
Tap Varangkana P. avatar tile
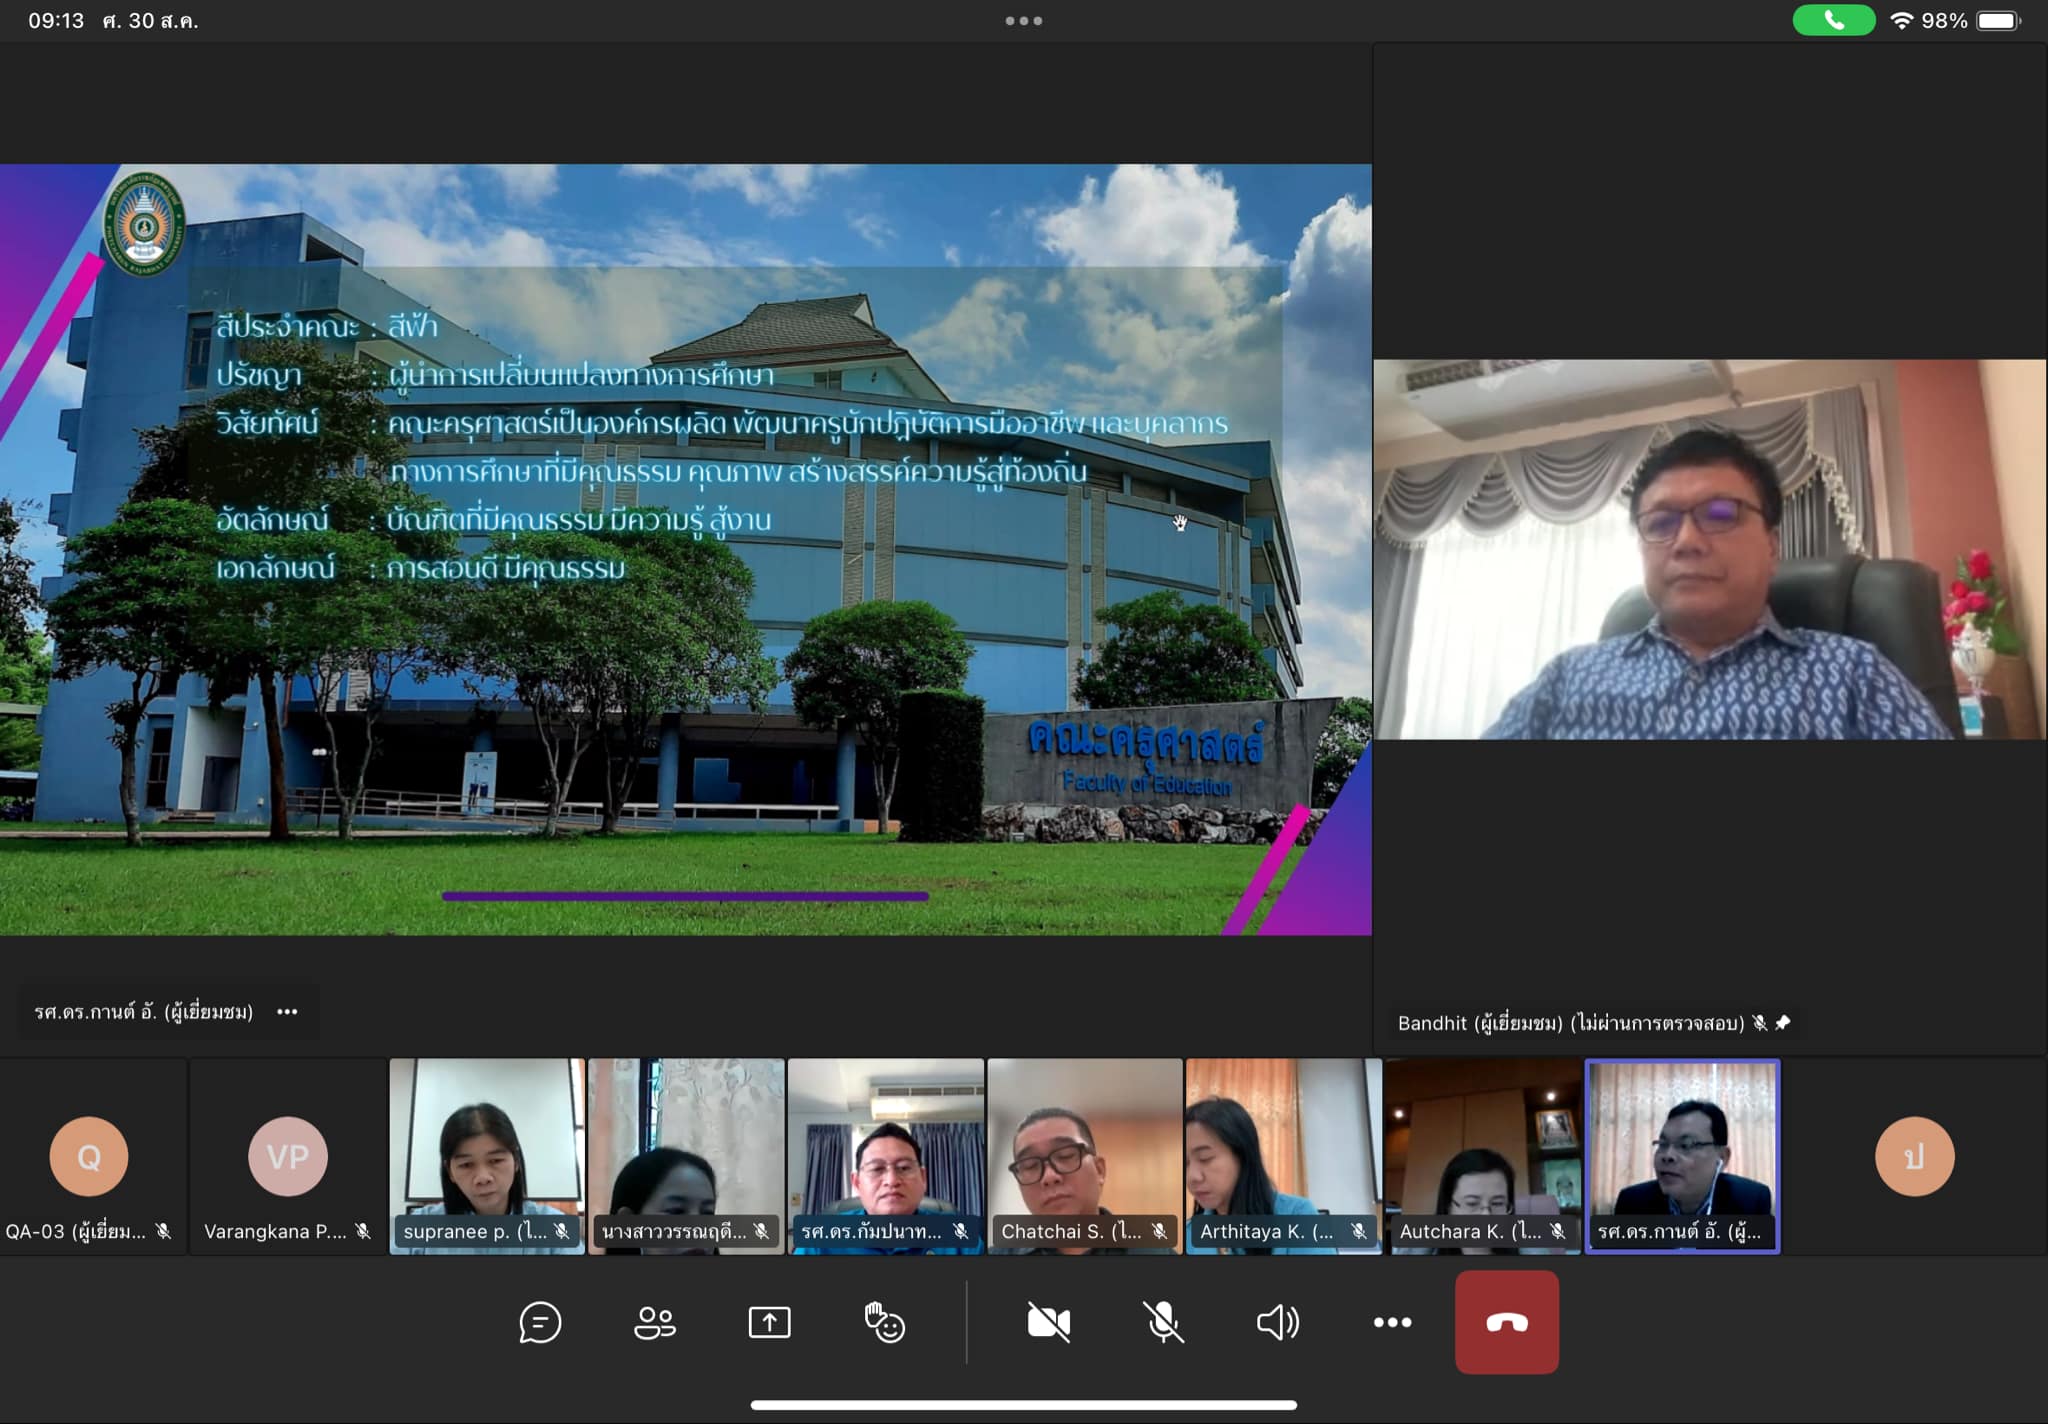tap(288, 1156)
